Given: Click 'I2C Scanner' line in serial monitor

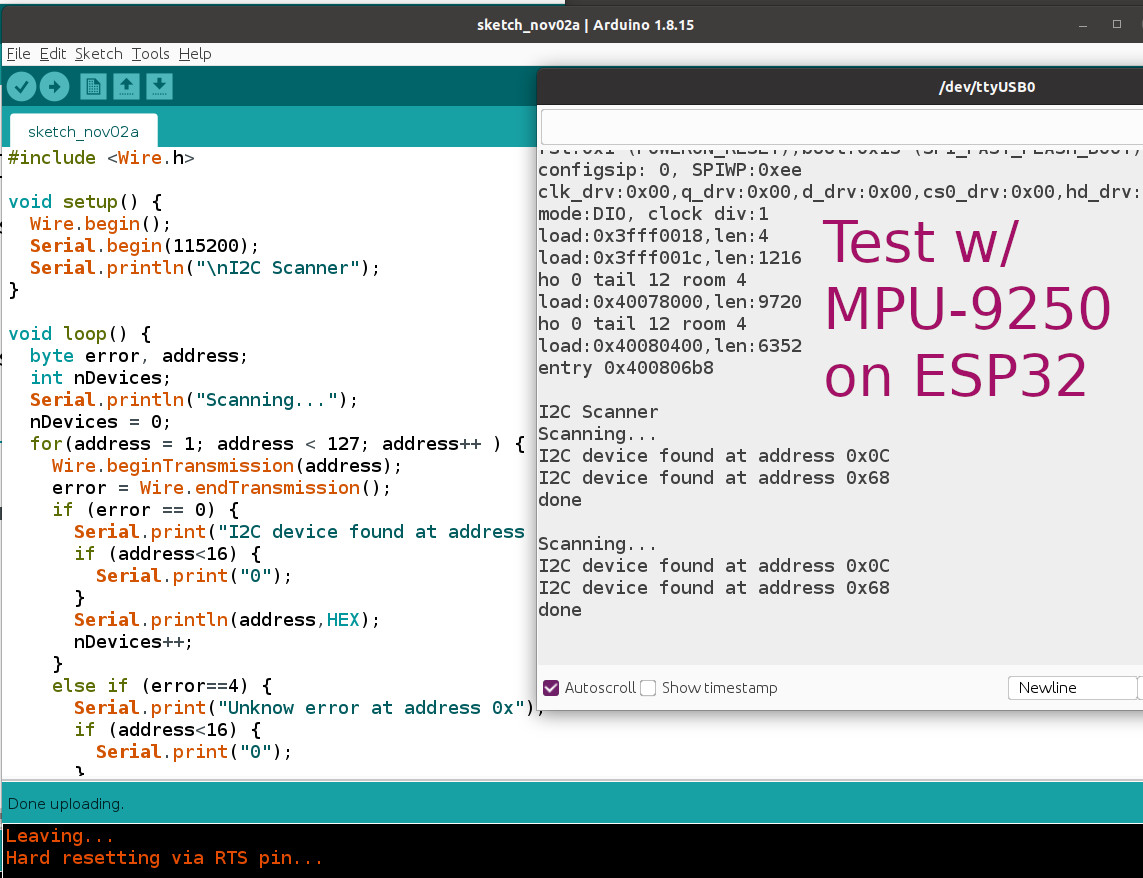Looking at the screenshot, I should coord(598,412).
